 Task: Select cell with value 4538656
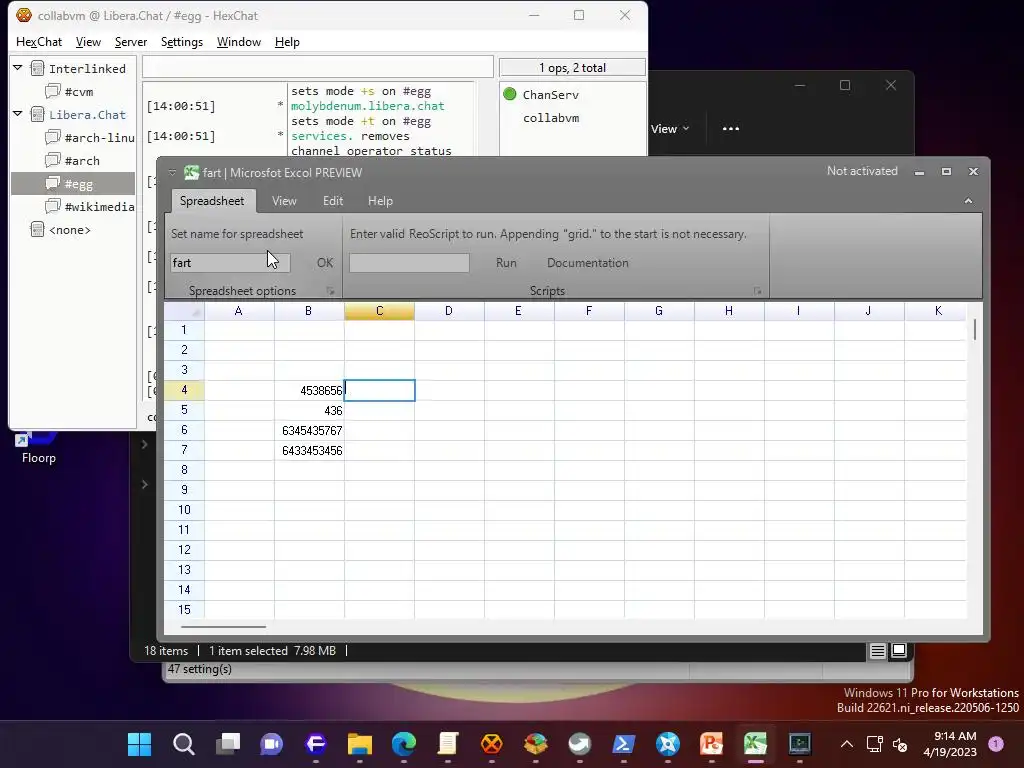pyautogui.click(x=309, y=391)
